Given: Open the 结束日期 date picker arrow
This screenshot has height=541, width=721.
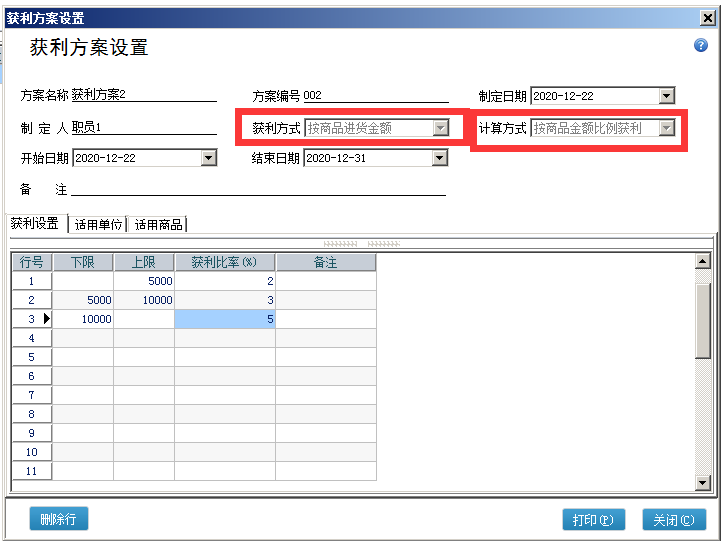Looking at the screenshot, I should (x=439, y=158).
